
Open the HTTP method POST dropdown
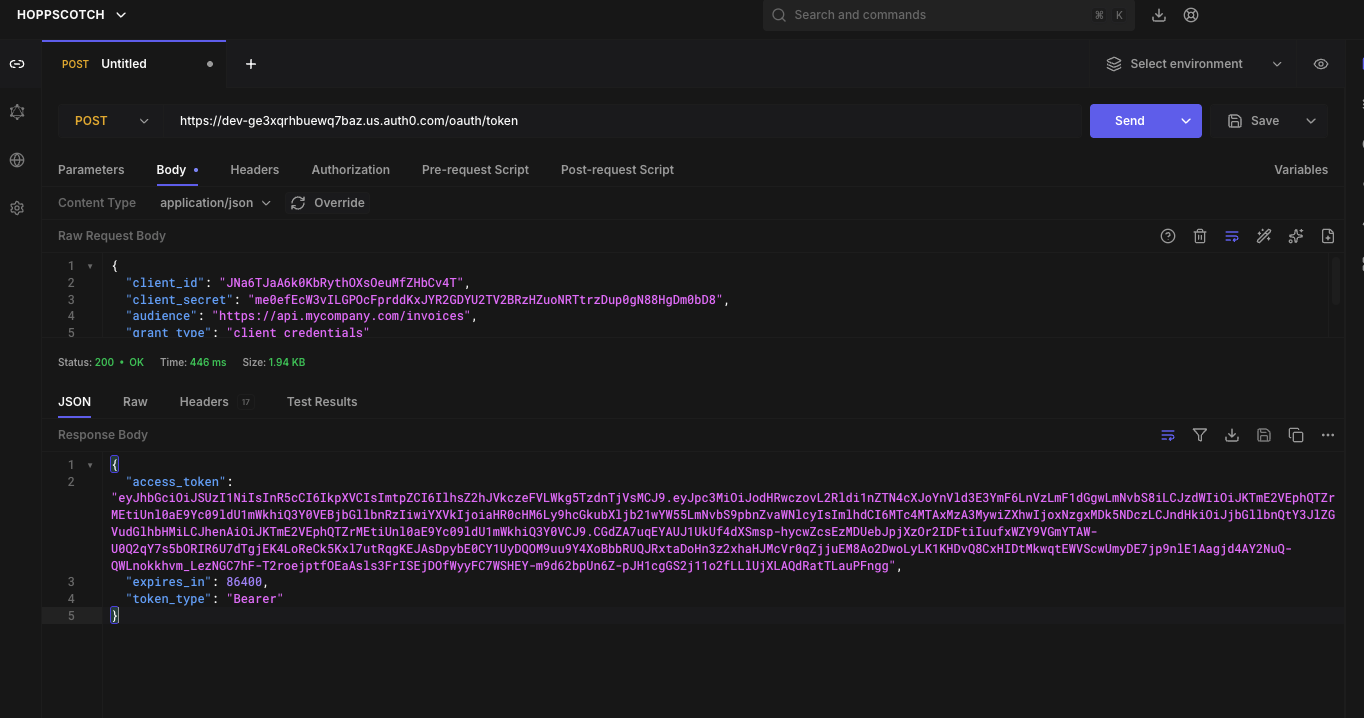click(x=112, y=121)
